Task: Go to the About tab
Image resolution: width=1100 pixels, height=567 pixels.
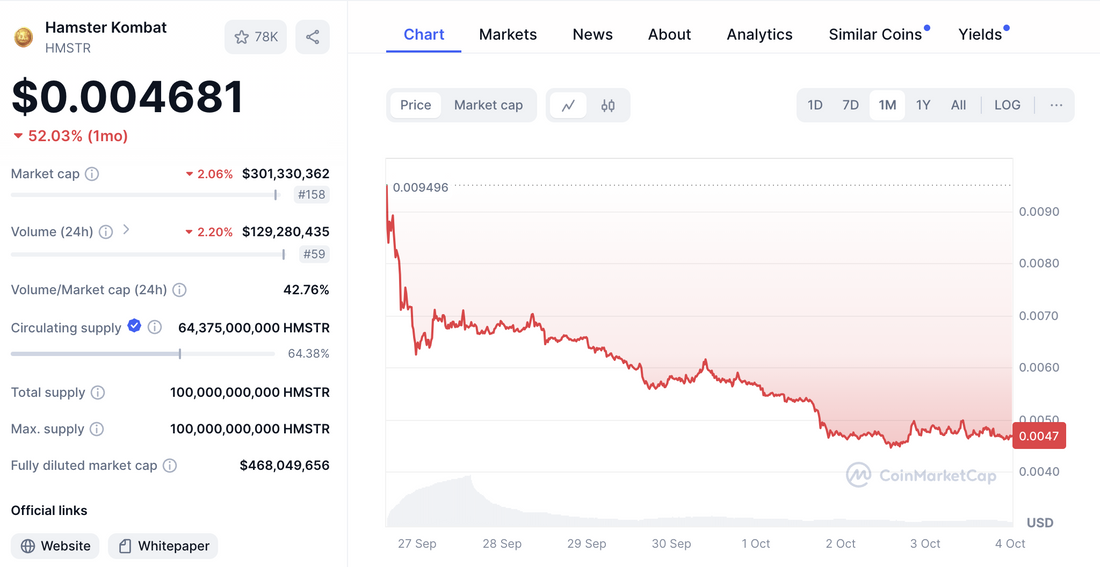Action: tap(669, 34)
